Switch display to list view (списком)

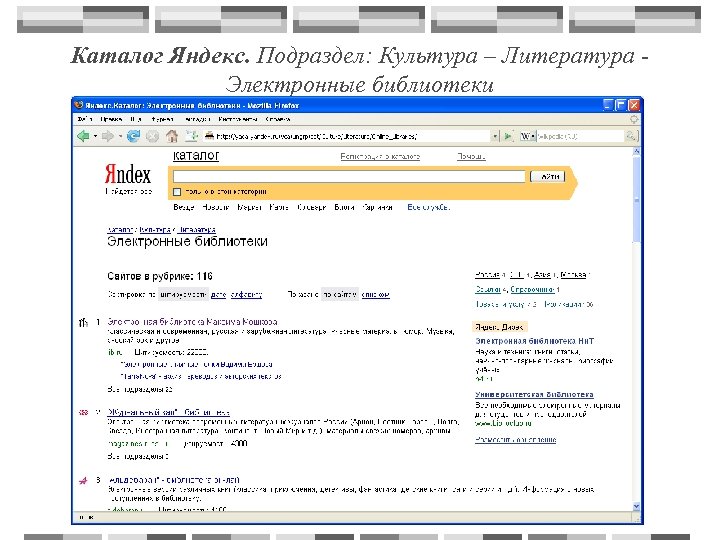376,295
